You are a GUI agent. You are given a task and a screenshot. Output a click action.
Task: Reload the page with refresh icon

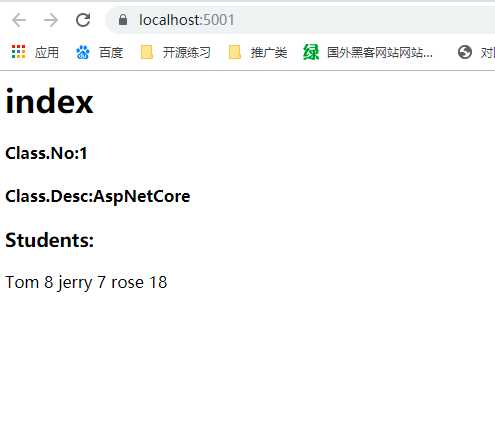pos(83,20)
